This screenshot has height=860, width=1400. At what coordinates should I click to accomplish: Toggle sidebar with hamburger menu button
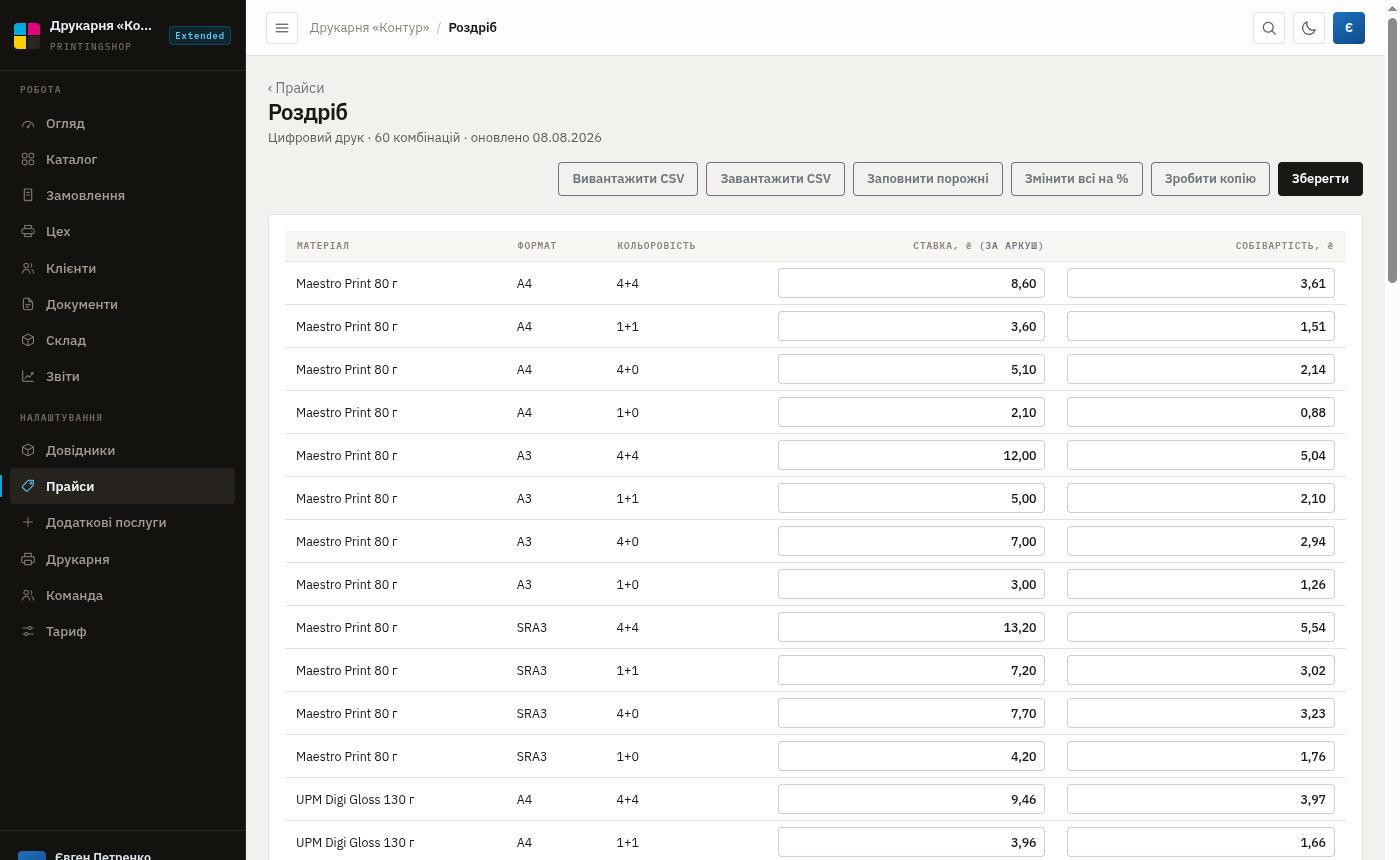click(282, 28)
